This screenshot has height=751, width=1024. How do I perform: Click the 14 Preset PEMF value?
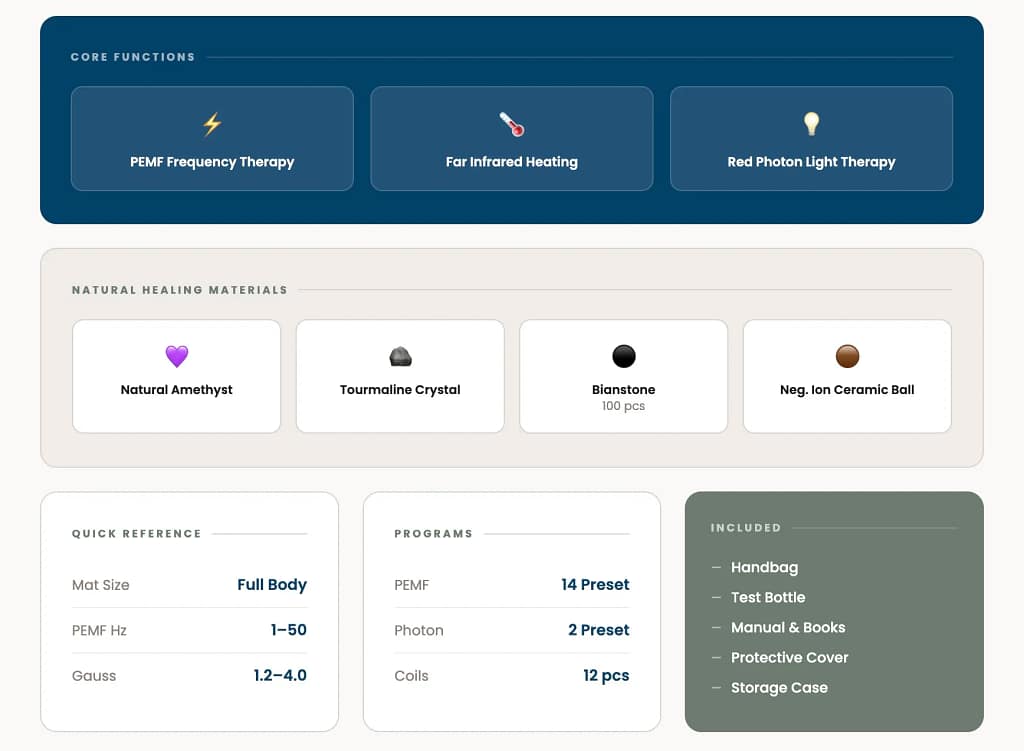(x=595, y=585)
